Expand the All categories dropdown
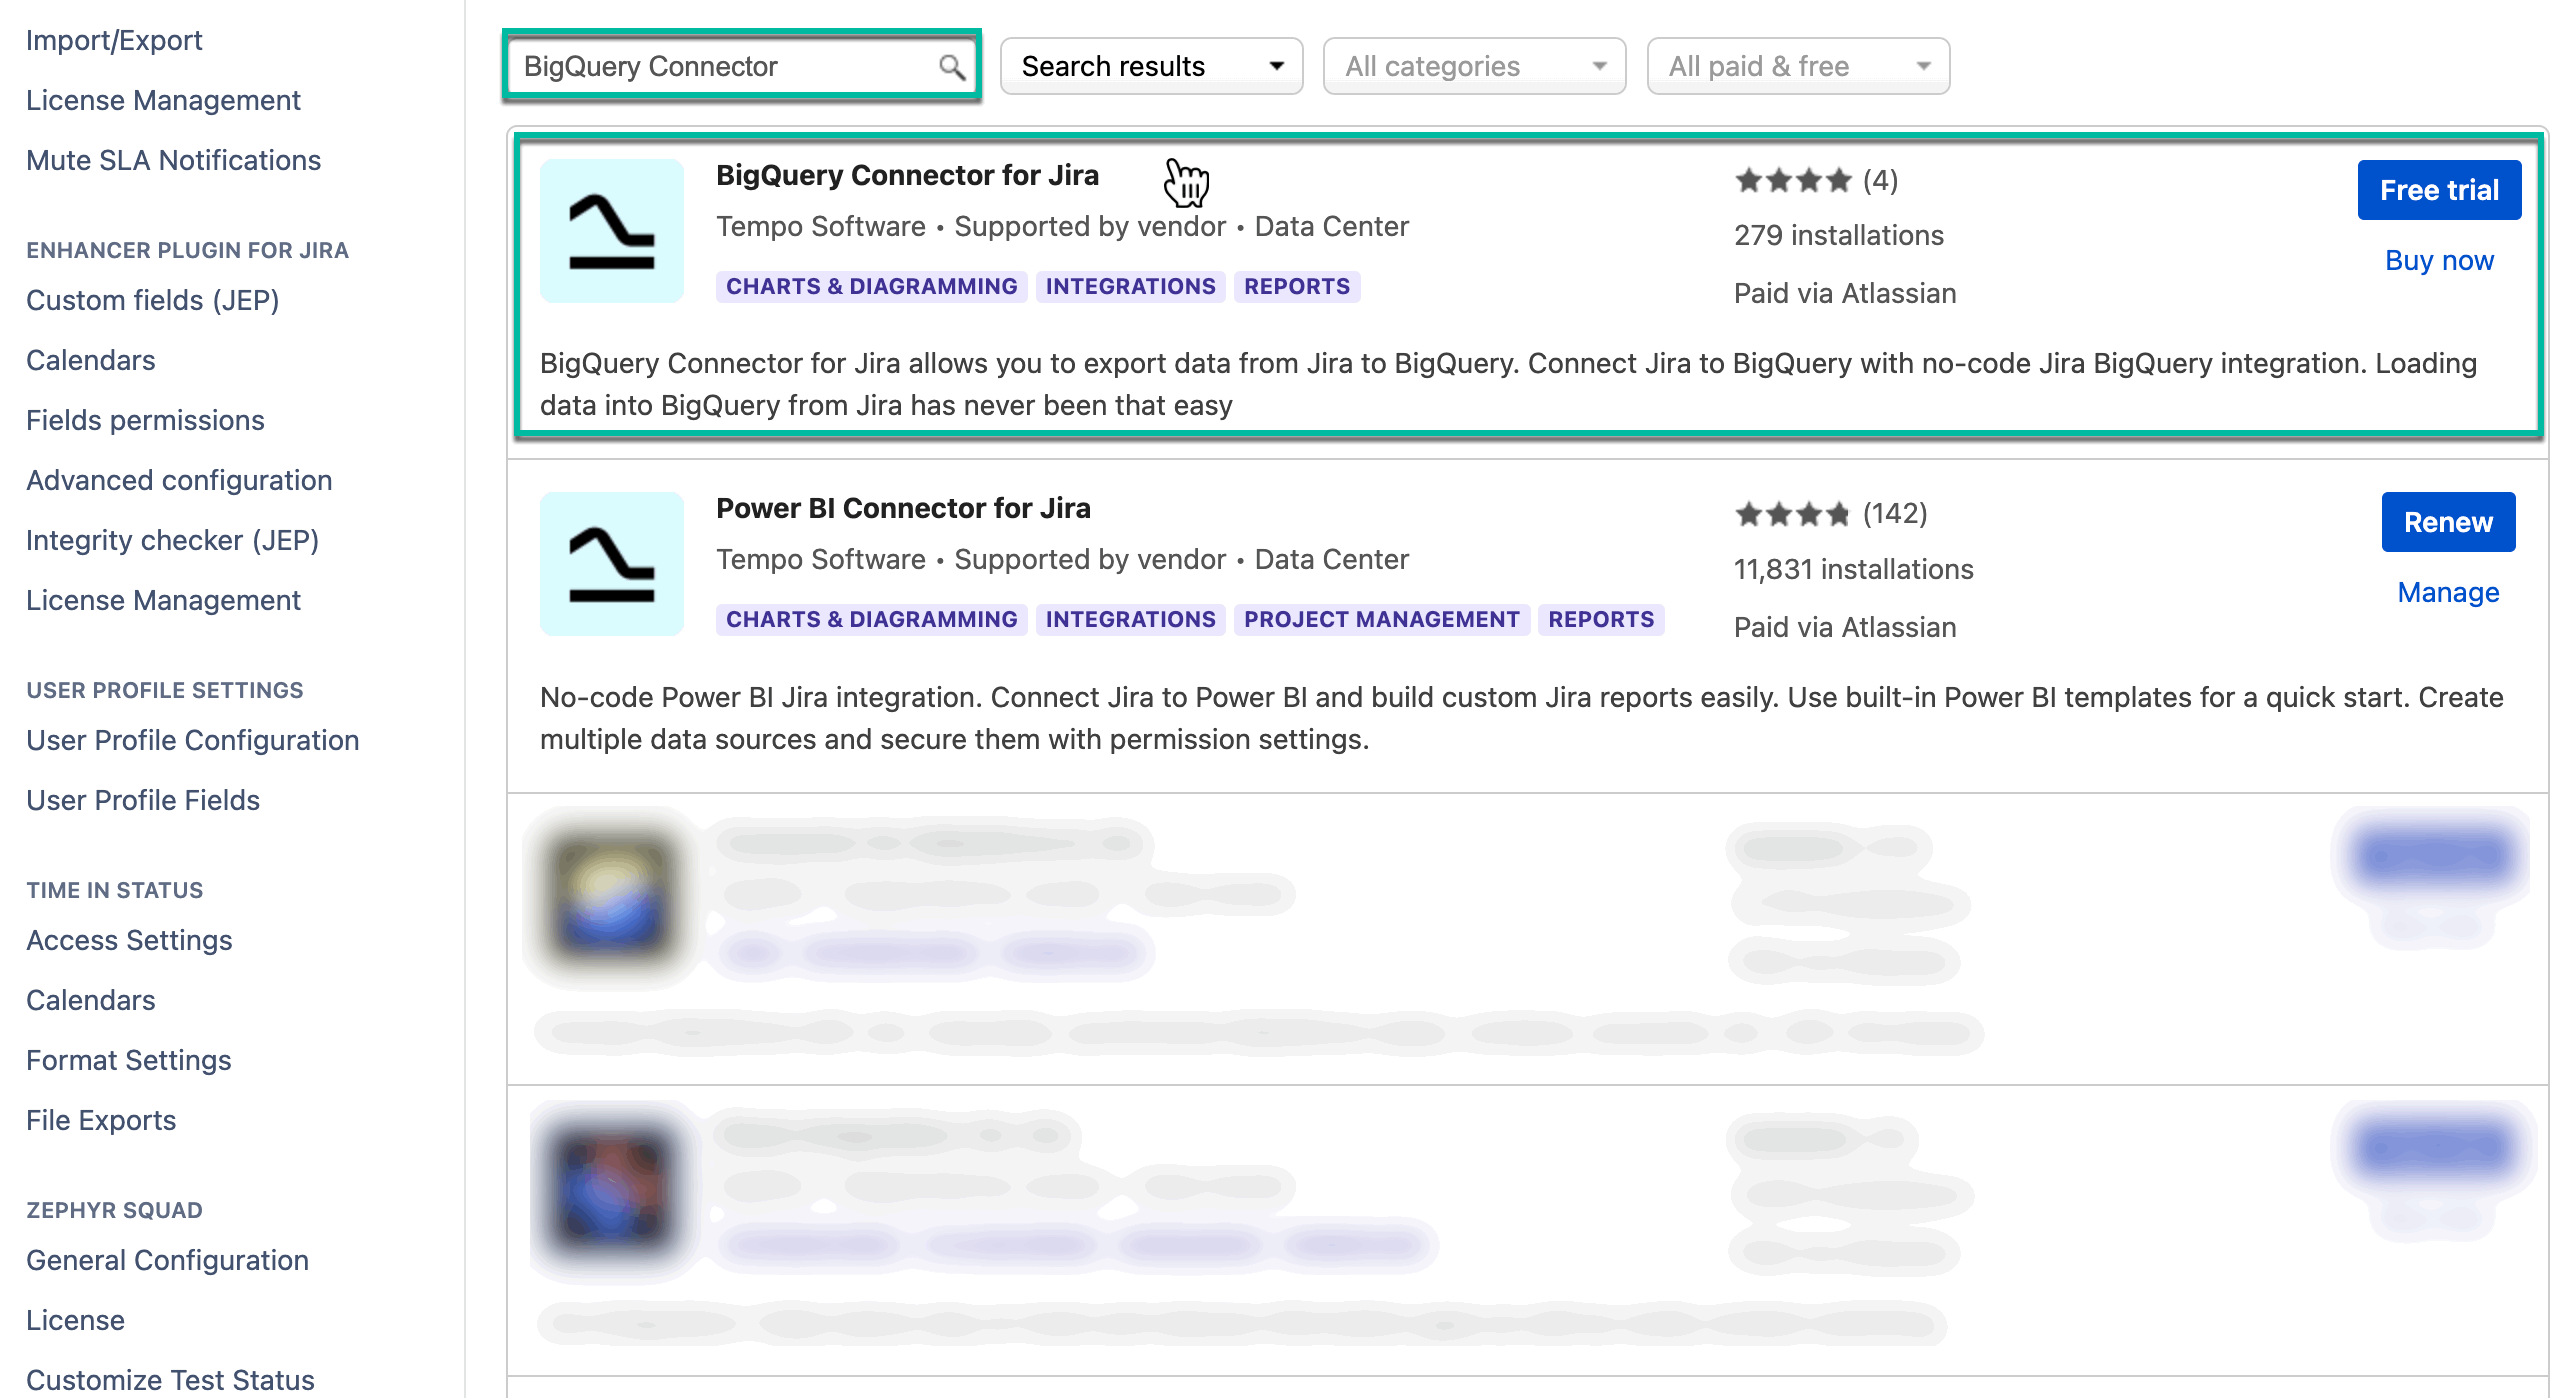 1474,67
